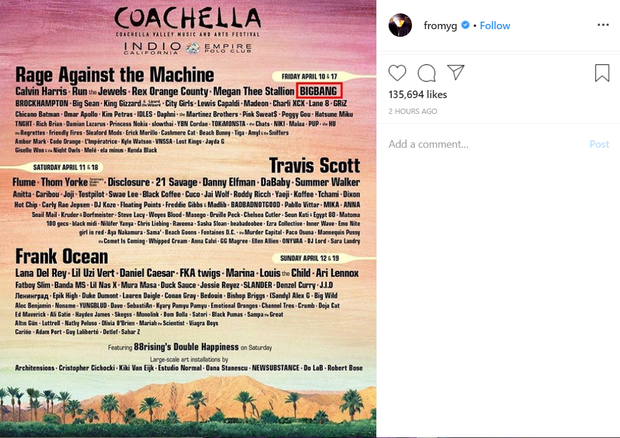Click the Empire Polo Club emblem
Image resolution: width=620 pixels, height=438 pixels.
click(193, 48)
